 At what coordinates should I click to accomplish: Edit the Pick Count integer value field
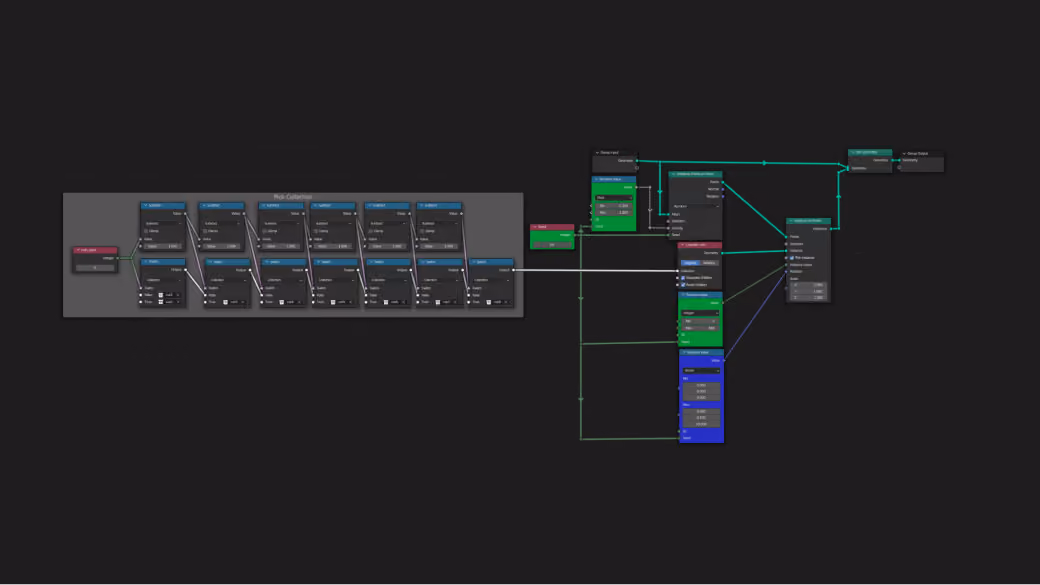(96, 267)
